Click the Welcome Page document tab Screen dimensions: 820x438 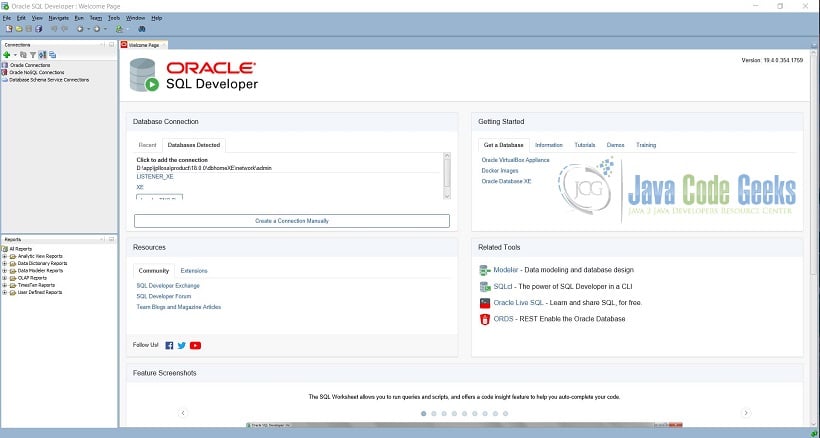[x=144, y=45]
